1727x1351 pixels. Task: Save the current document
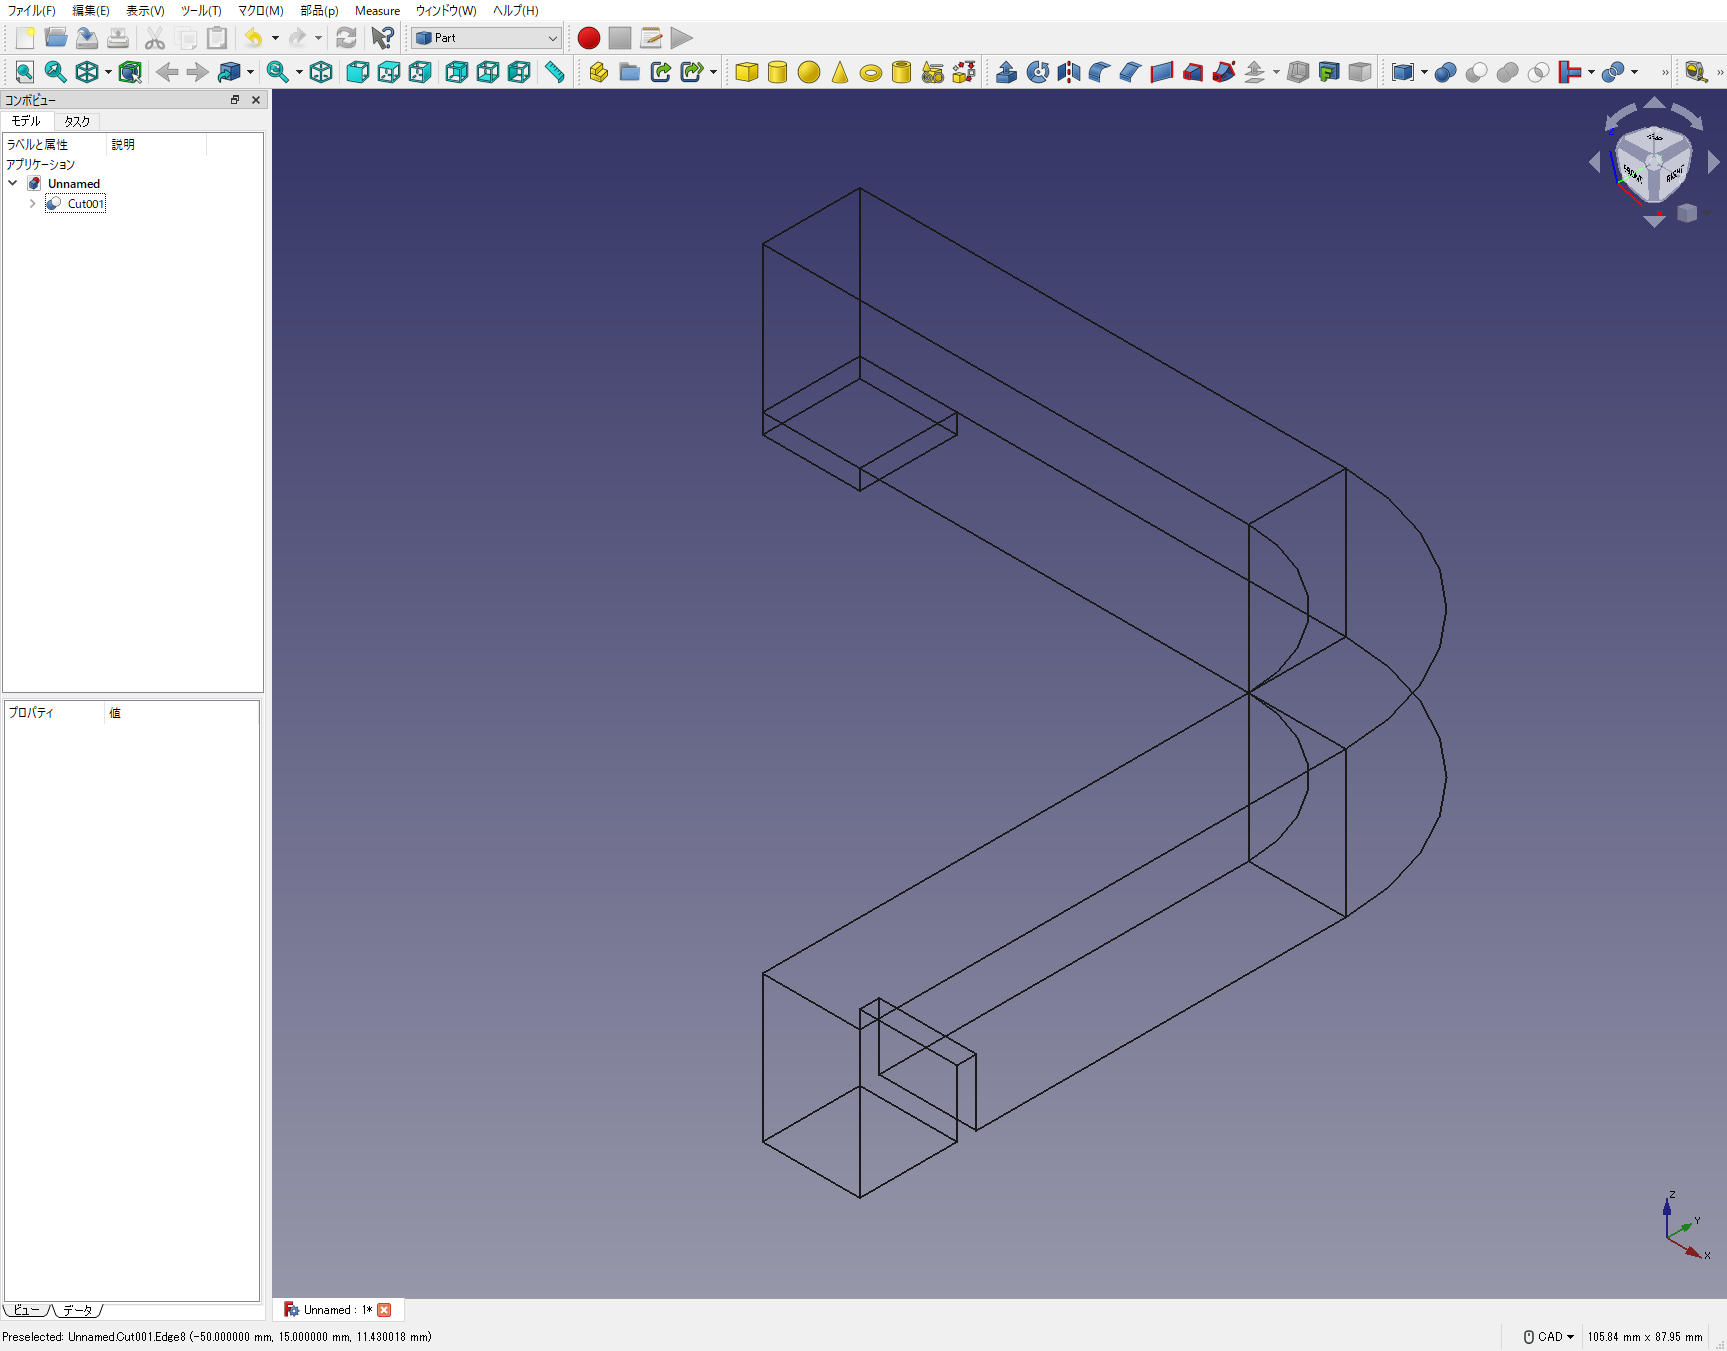click(x=87, y=38)
